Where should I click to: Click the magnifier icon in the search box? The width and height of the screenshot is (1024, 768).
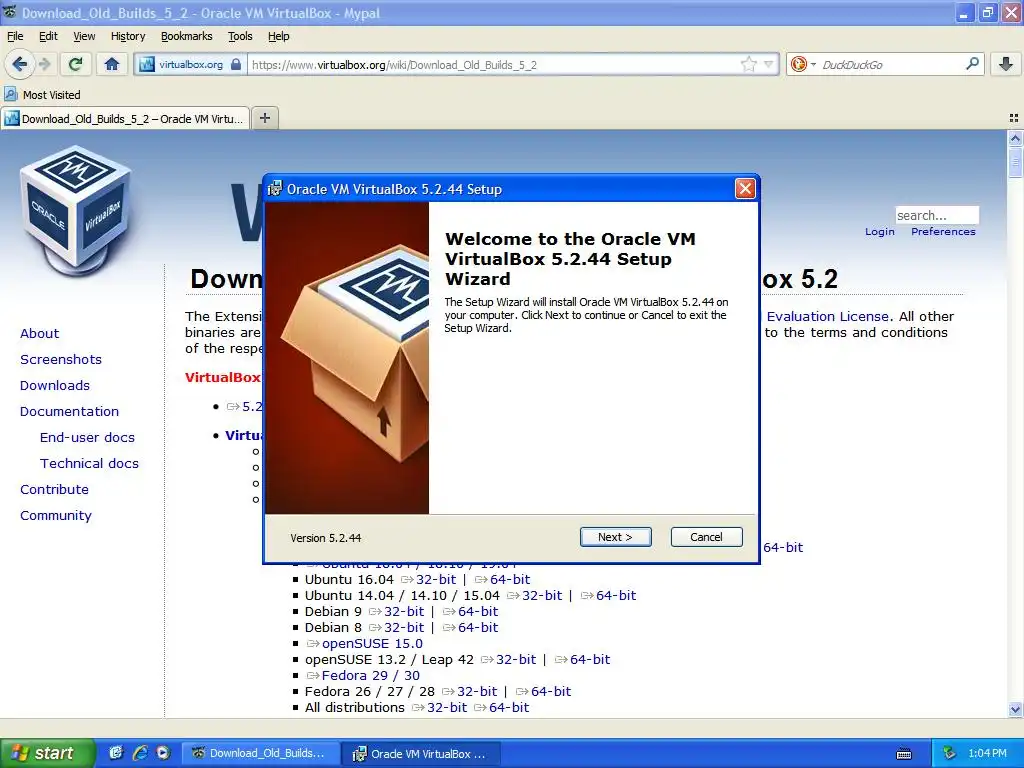(x=972, y=64)
